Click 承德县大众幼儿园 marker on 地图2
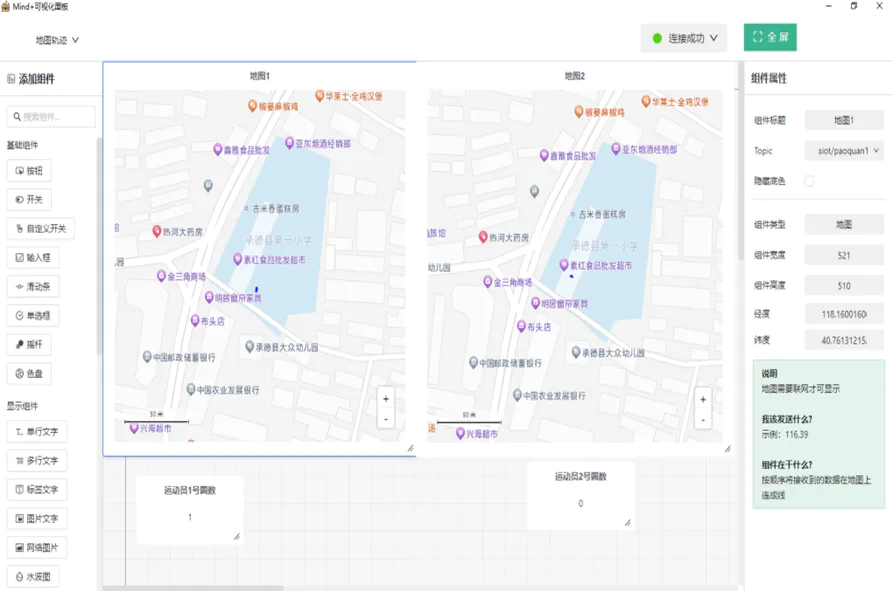Image resolution: width=893 pixels, height=591 pixels. pyautogui.click(x=576, y=352)
